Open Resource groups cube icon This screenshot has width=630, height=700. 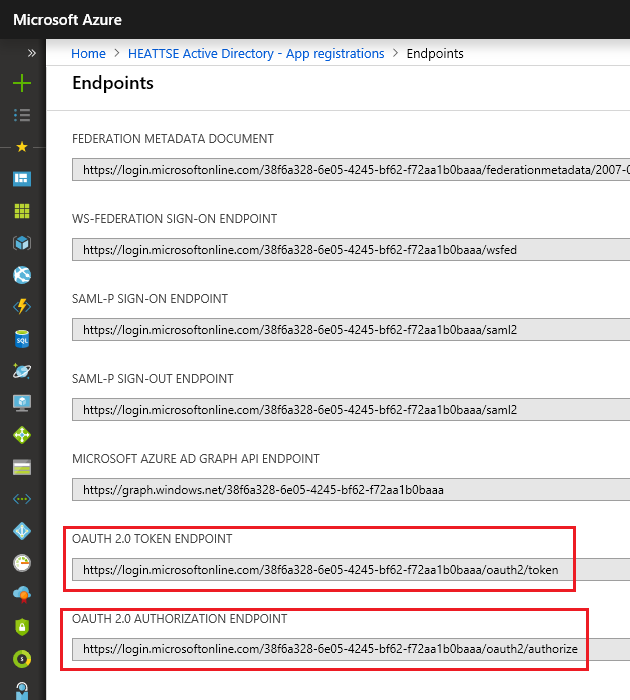(x=21, y=243)
